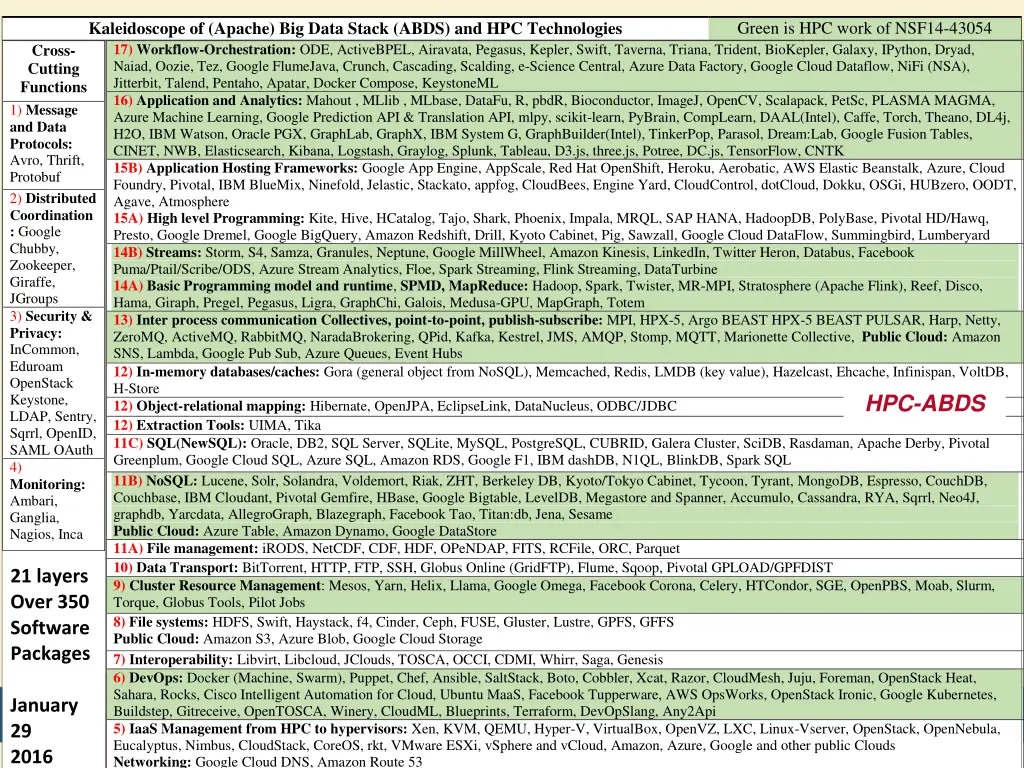
Task: Click 'Nagios, Inca' under Monitoring
Action: [46, 534]
